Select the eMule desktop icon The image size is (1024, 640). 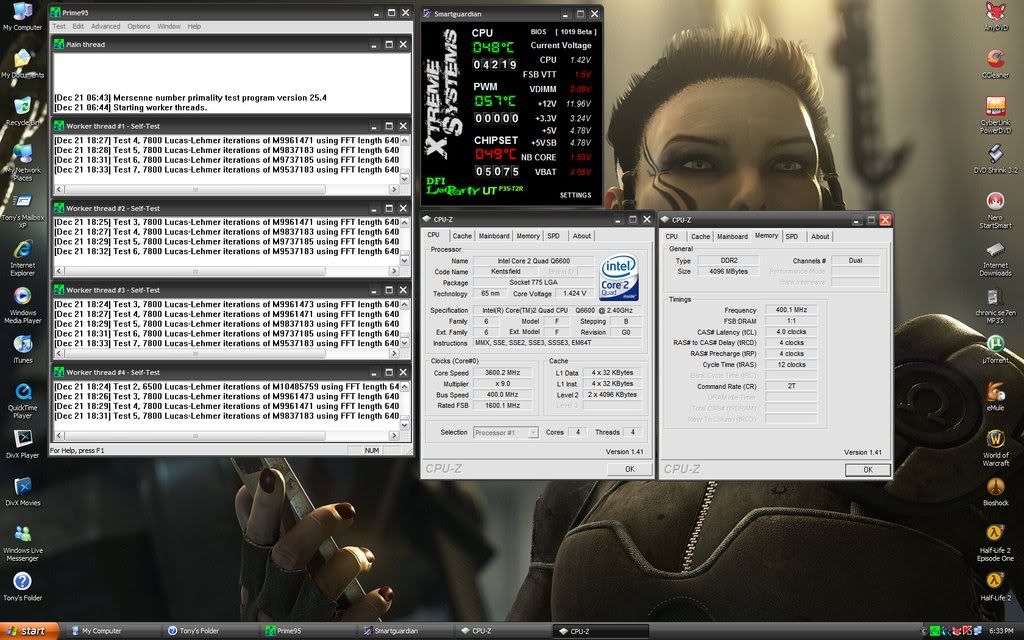[995, 397]
